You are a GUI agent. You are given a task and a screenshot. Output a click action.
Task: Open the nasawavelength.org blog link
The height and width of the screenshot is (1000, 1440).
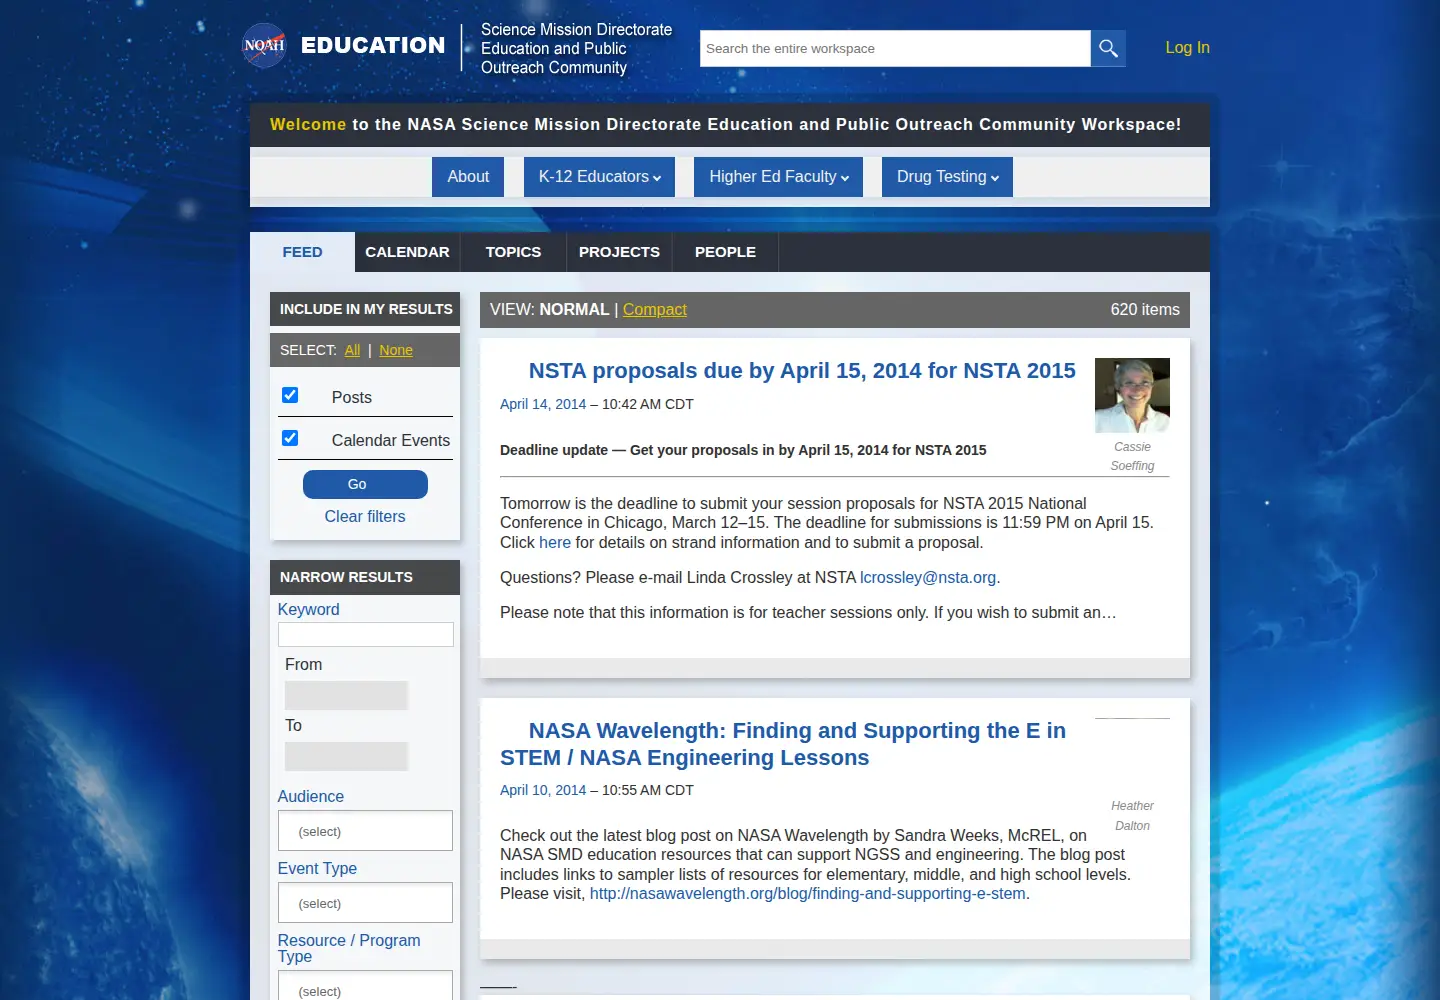click(808, 893)
